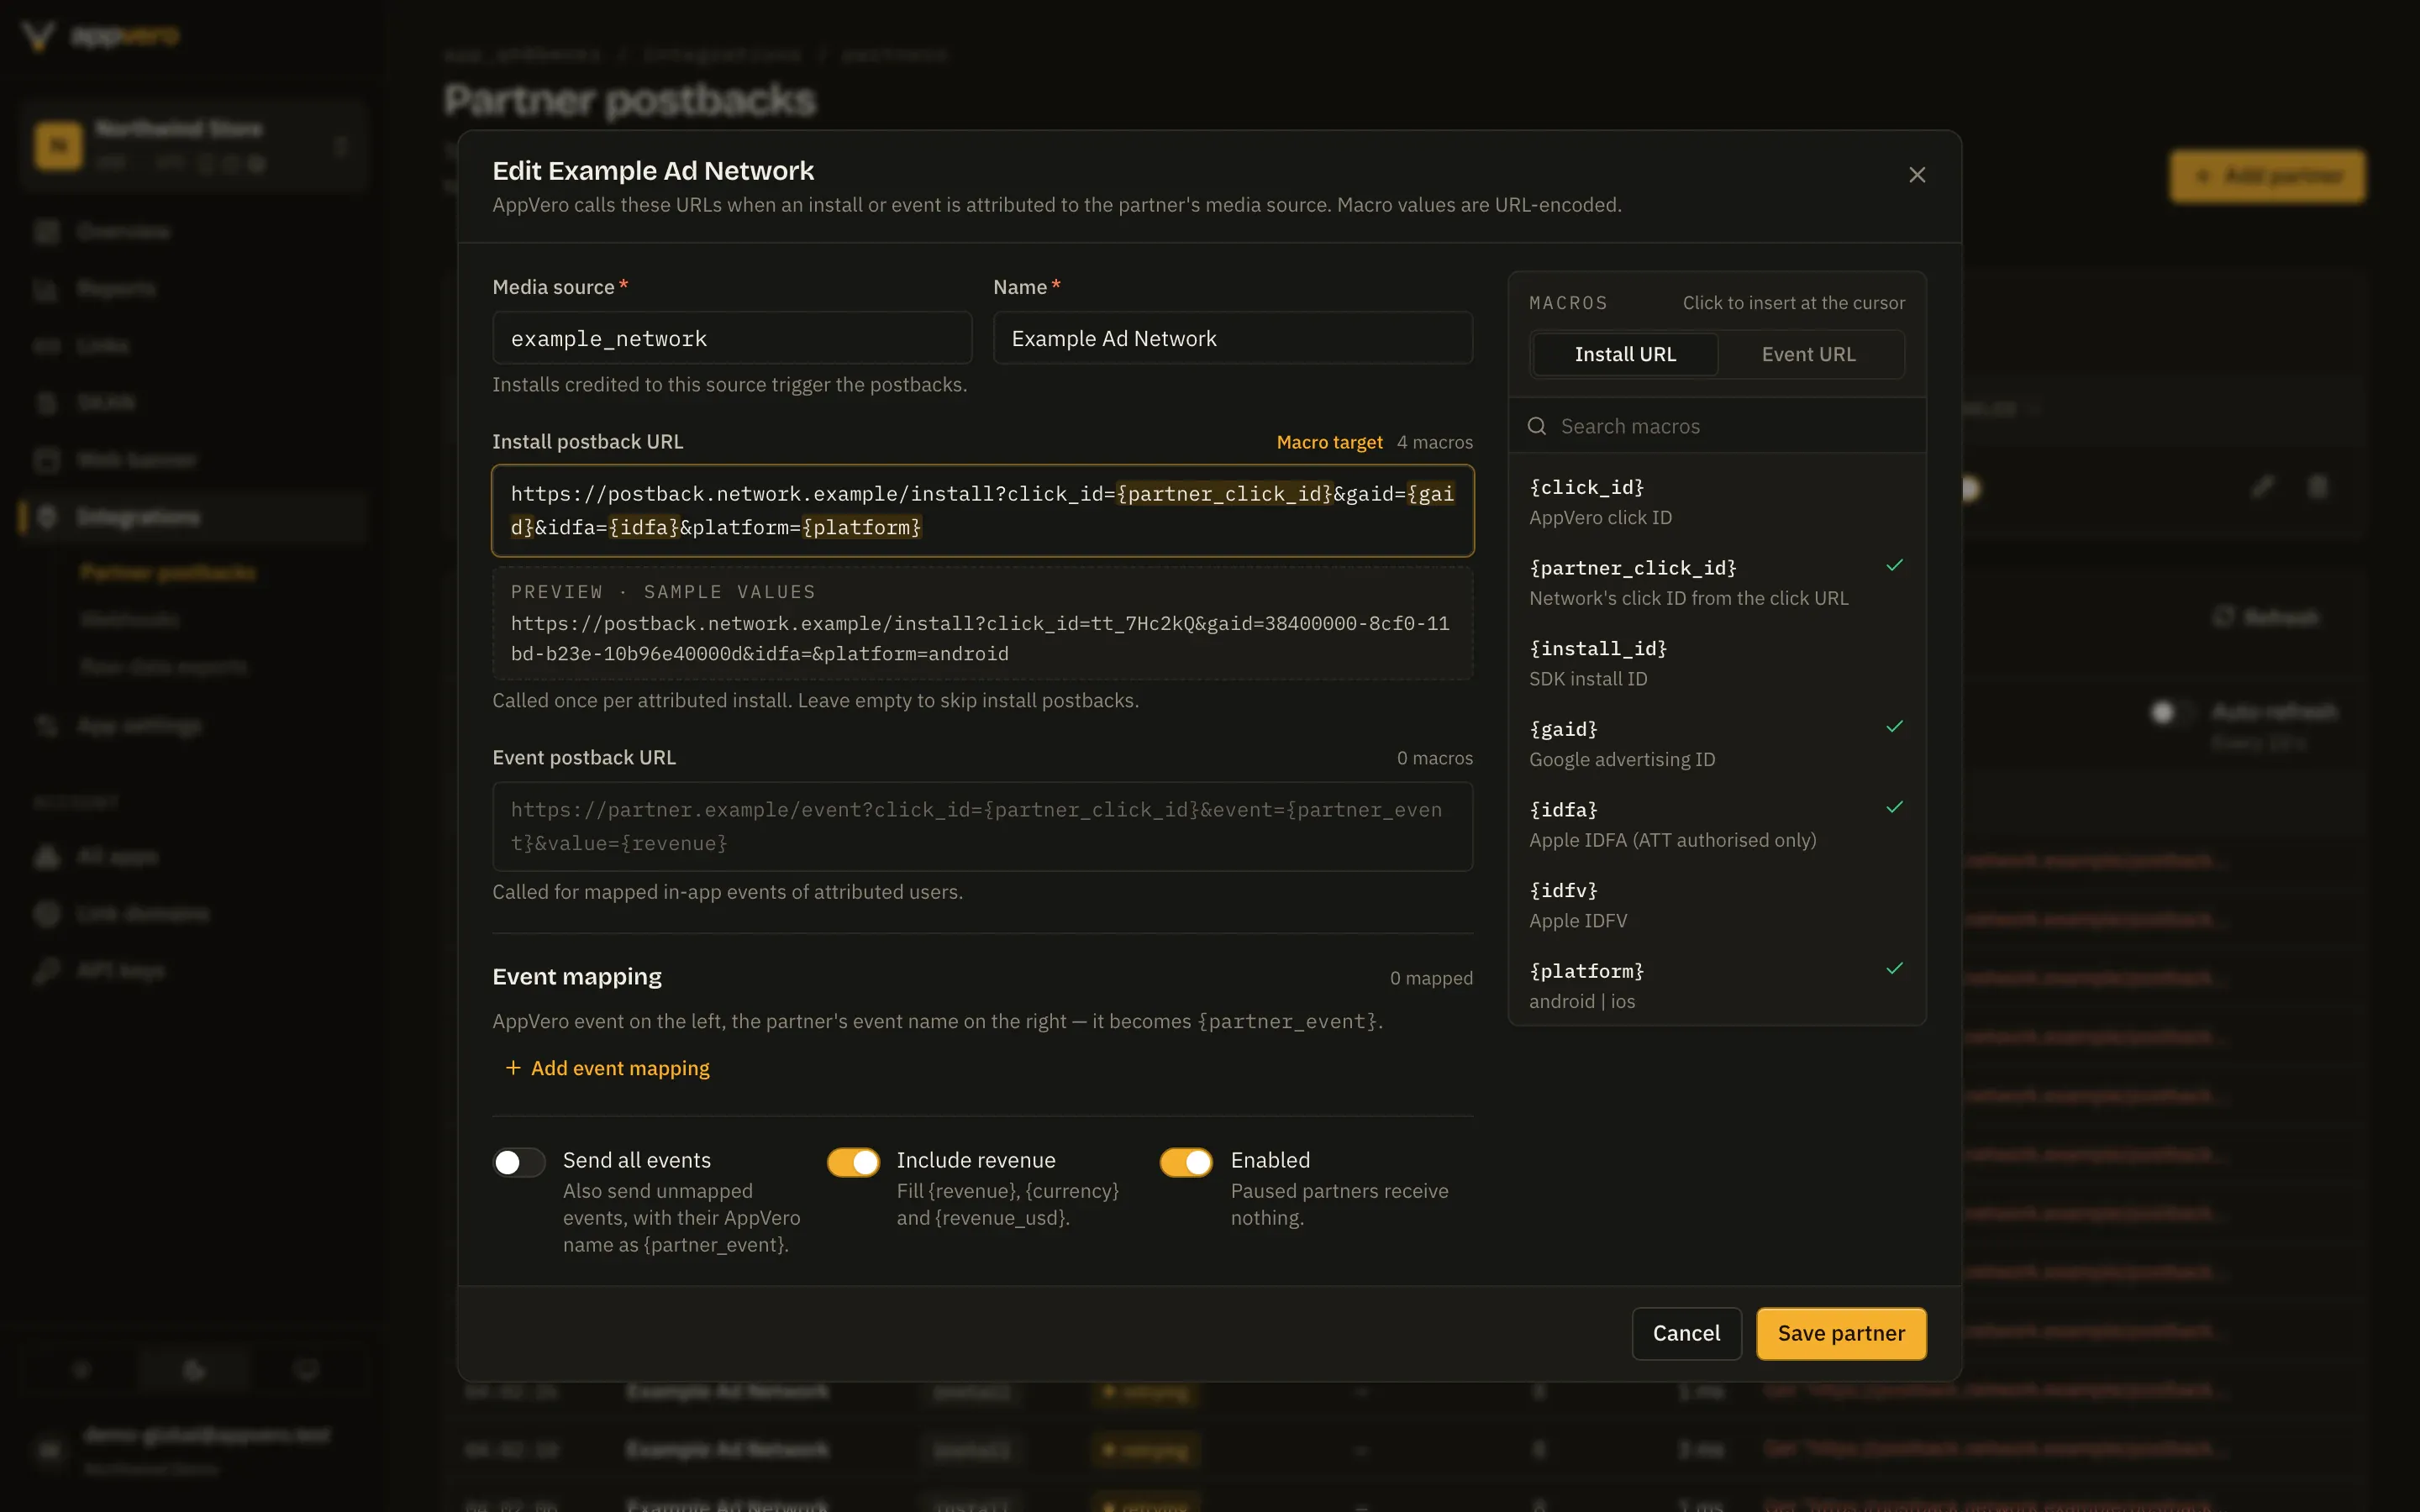Screen dimensions: 2420x1512
Task: Insert the {partner_click_id} macro
Action: click(x=1717, y=582)
